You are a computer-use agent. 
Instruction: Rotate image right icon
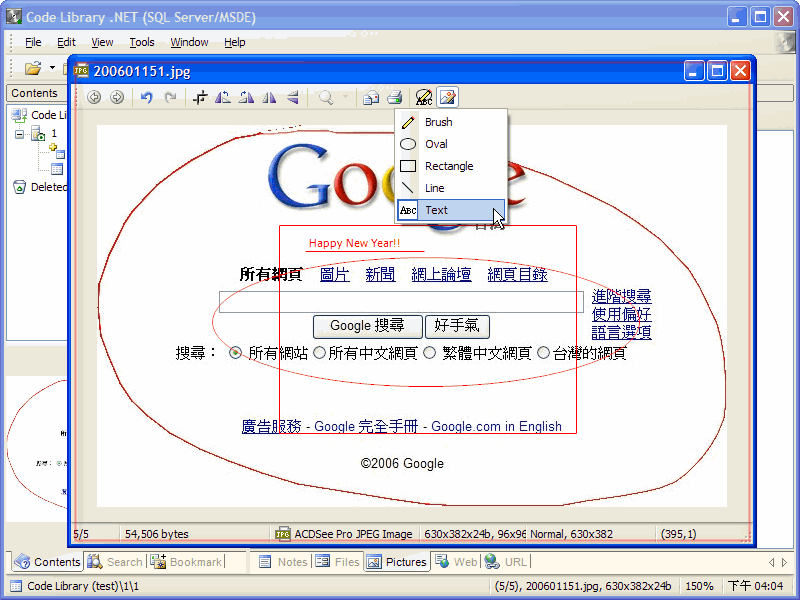pyautogui.click(x=246, y=97)
